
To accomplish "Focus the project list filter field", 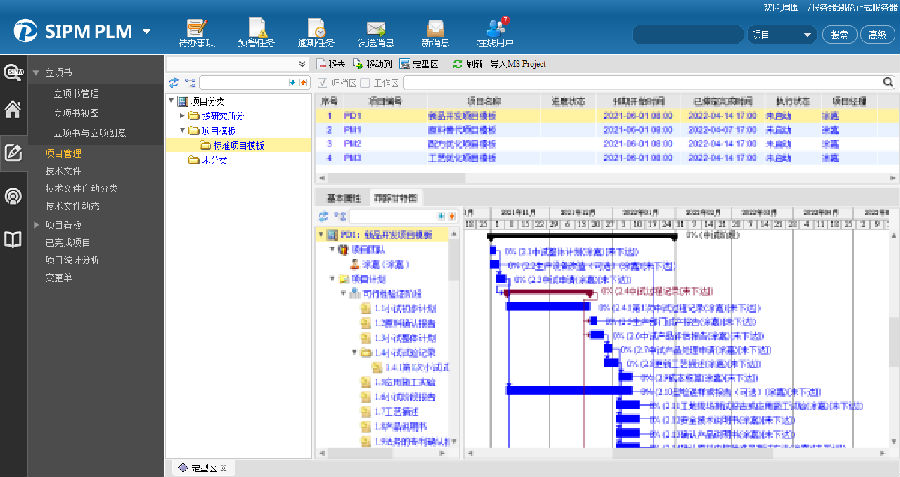I will pyautogui.click(x=642, y=83).
